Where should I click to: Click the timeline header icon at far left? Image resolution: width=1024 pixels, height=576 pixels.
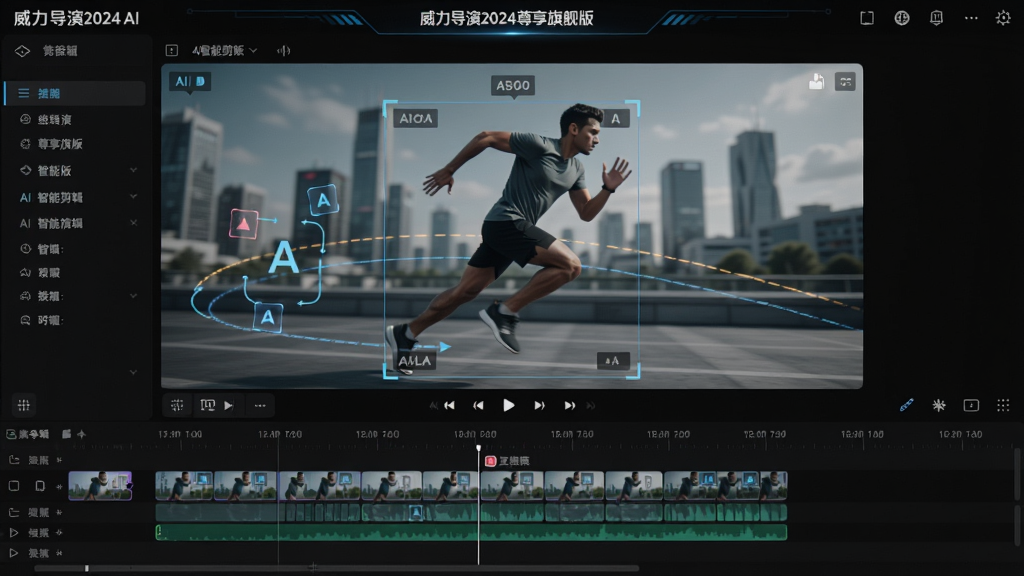pyautogui.click(x=11, y=434)
